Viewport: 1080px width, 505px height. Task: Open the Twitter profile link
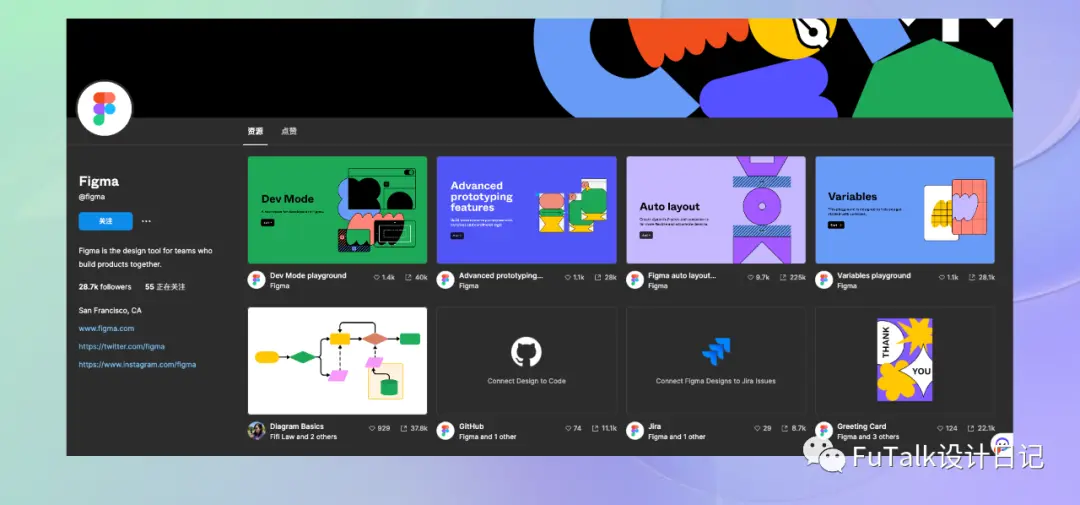pos(122,347)
